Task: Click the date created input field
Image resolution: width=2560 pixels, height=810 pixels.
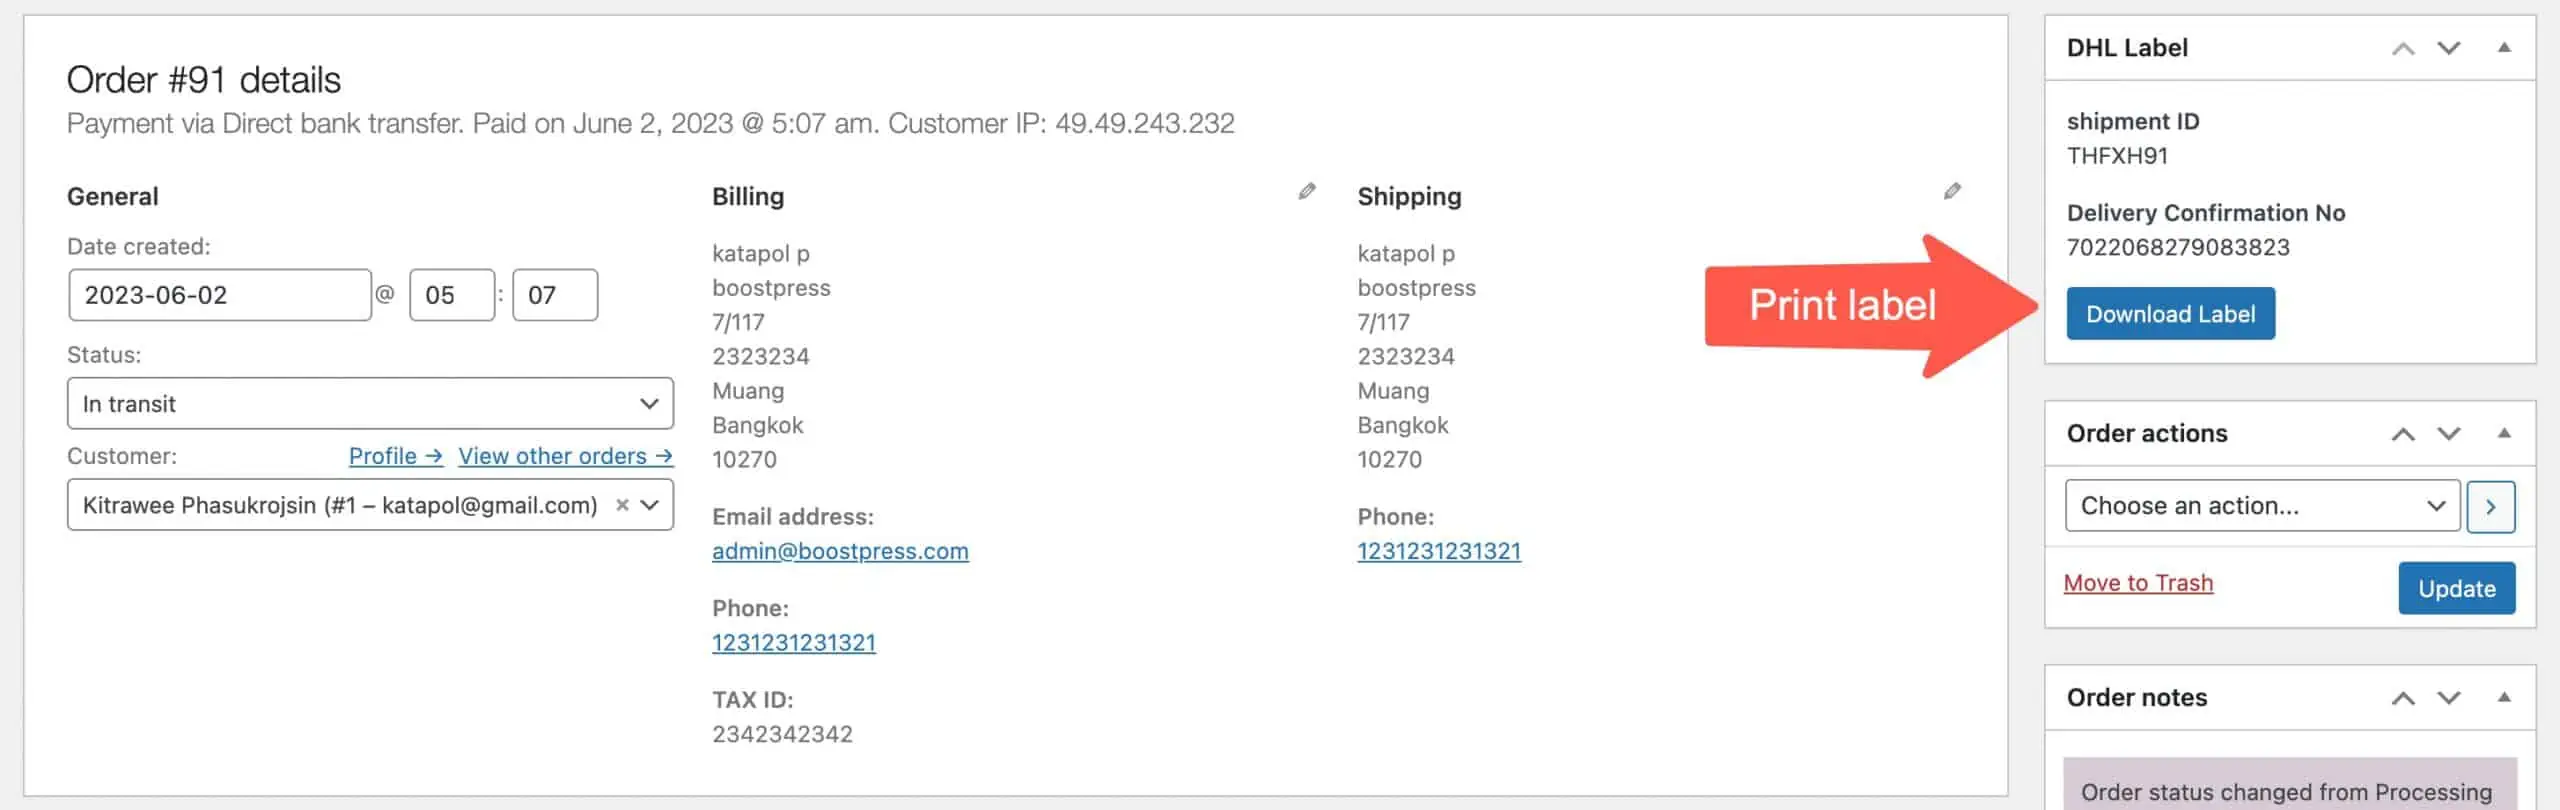Action: tap(220, 295)
